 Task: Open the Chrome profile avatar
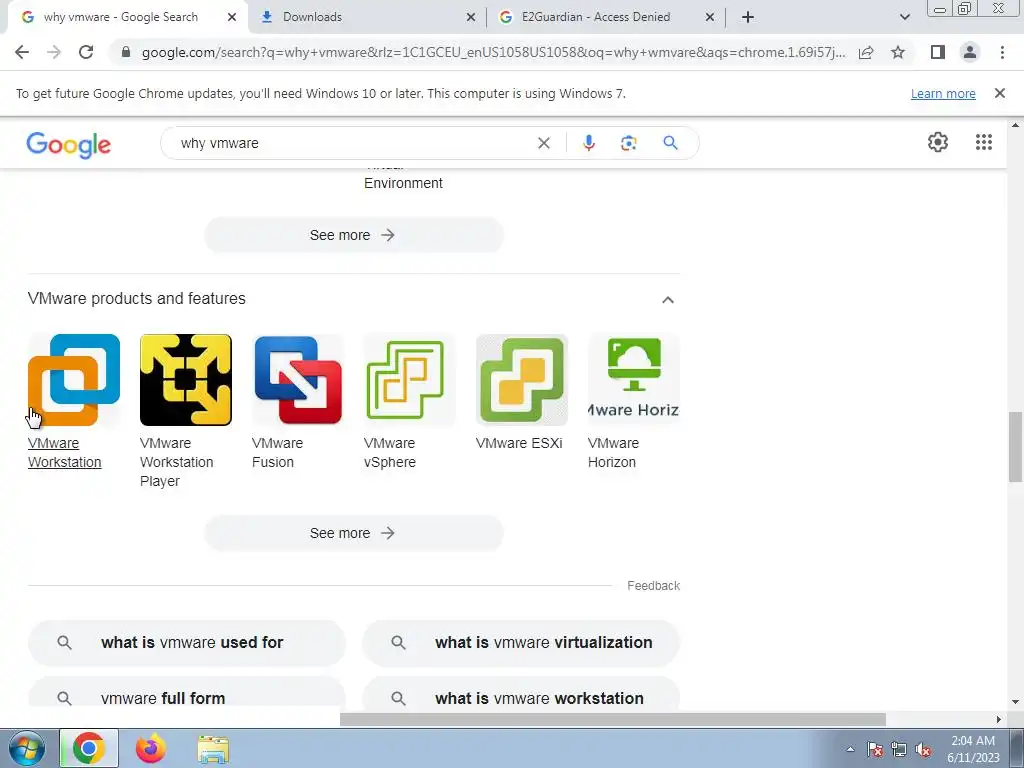tap(970, 52)
